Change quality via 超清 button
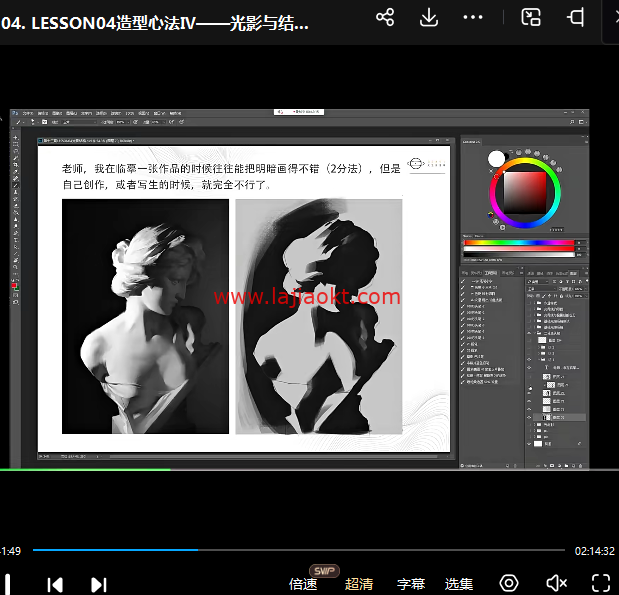The width and height of the screenshot is (619, 595). point(359,584)
